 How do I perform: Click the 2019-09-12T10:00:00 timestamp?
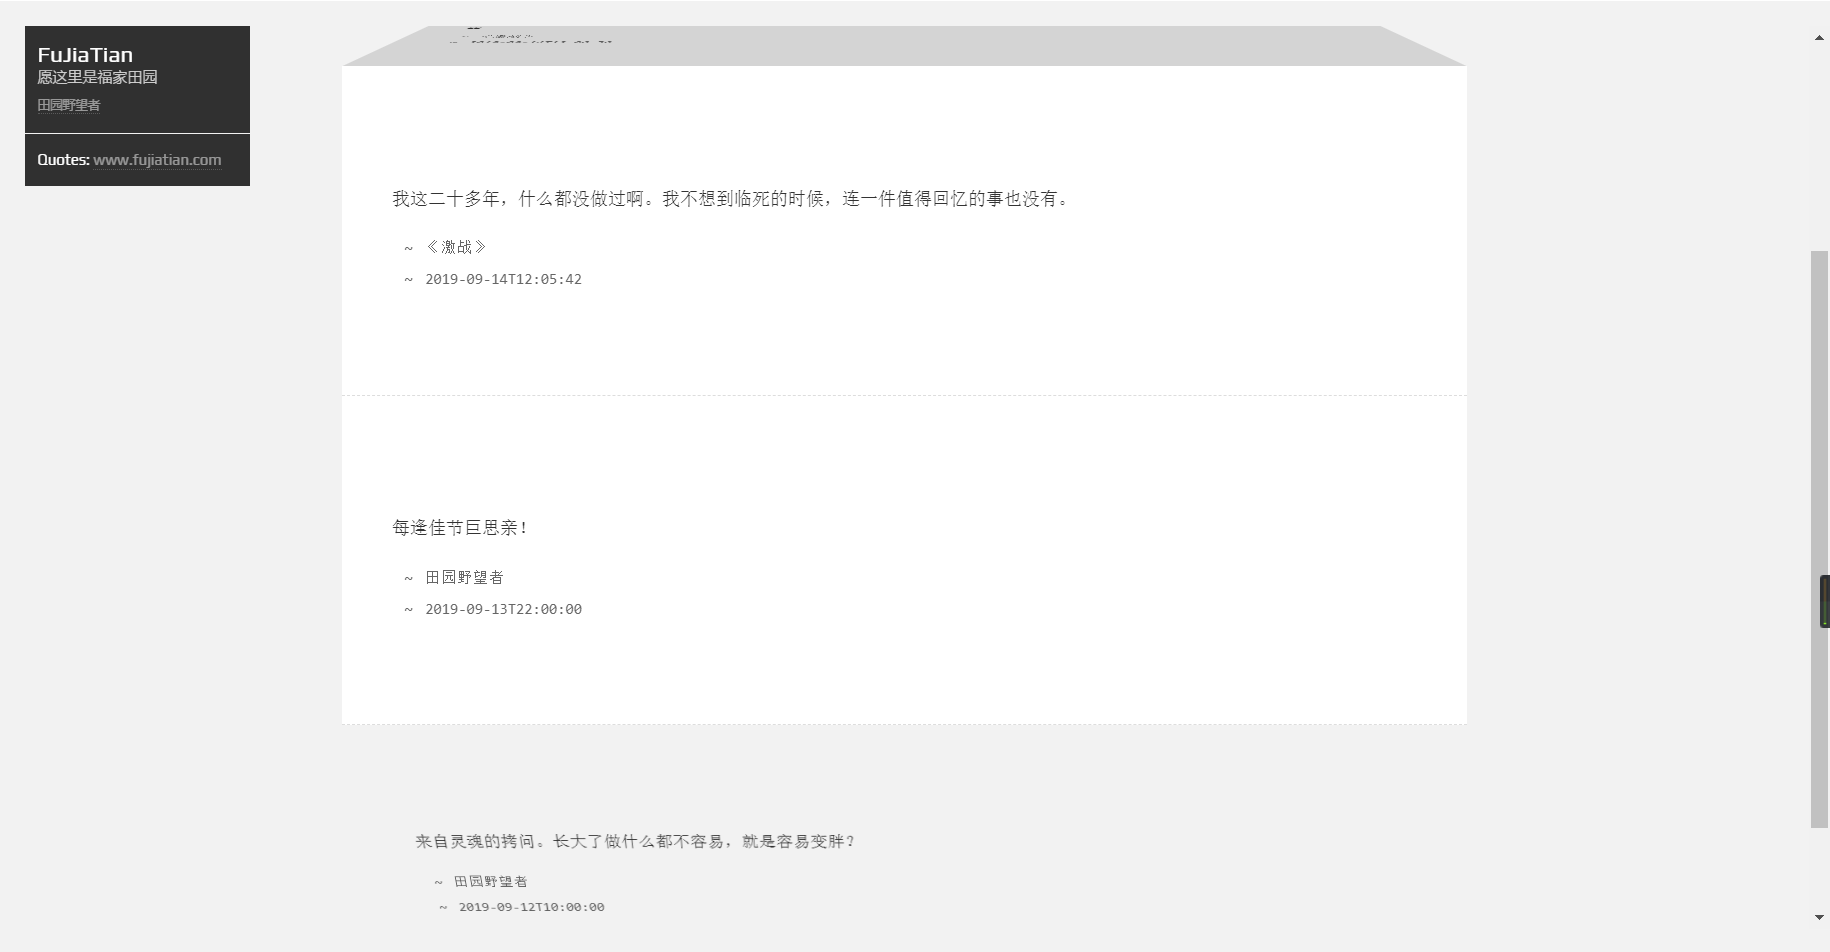click(x=530, y=907)
